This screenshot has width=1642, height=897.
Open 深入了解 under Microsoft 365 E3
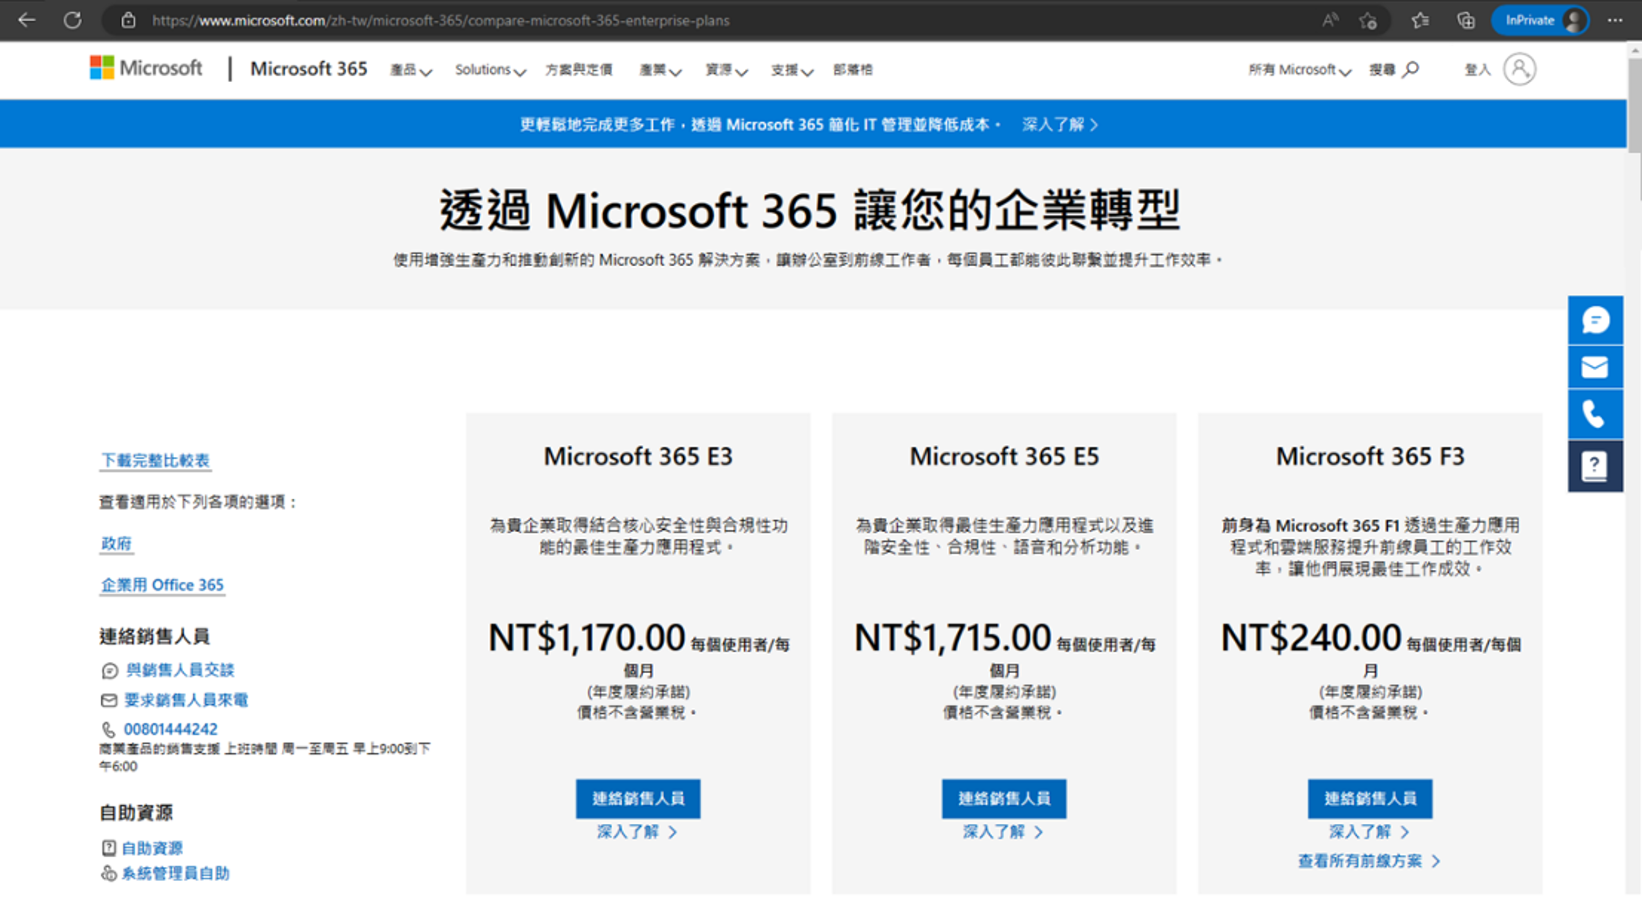637,832
